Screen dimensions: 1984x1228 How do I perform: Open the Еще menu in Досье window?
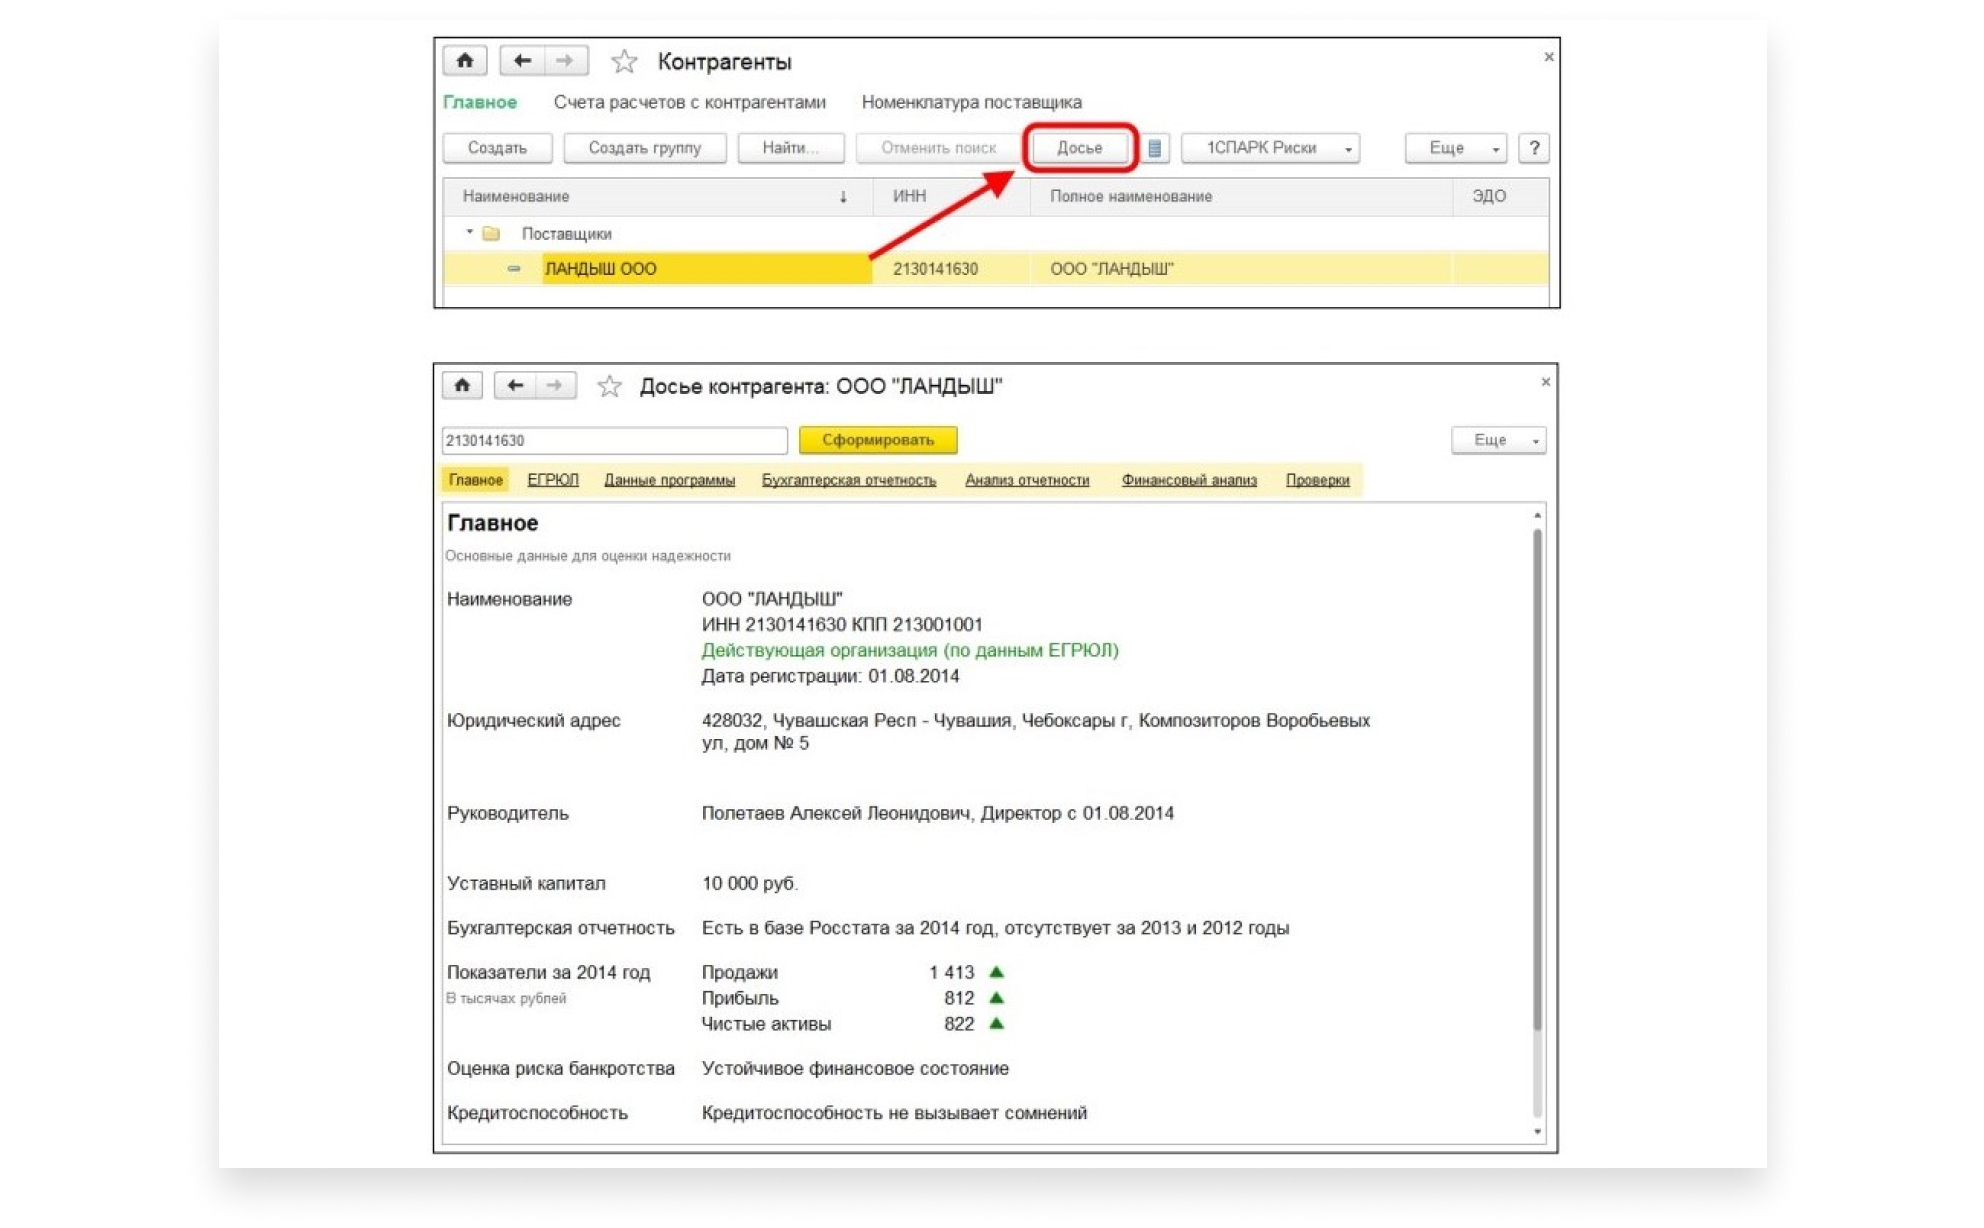click(x=1498, y=440)
